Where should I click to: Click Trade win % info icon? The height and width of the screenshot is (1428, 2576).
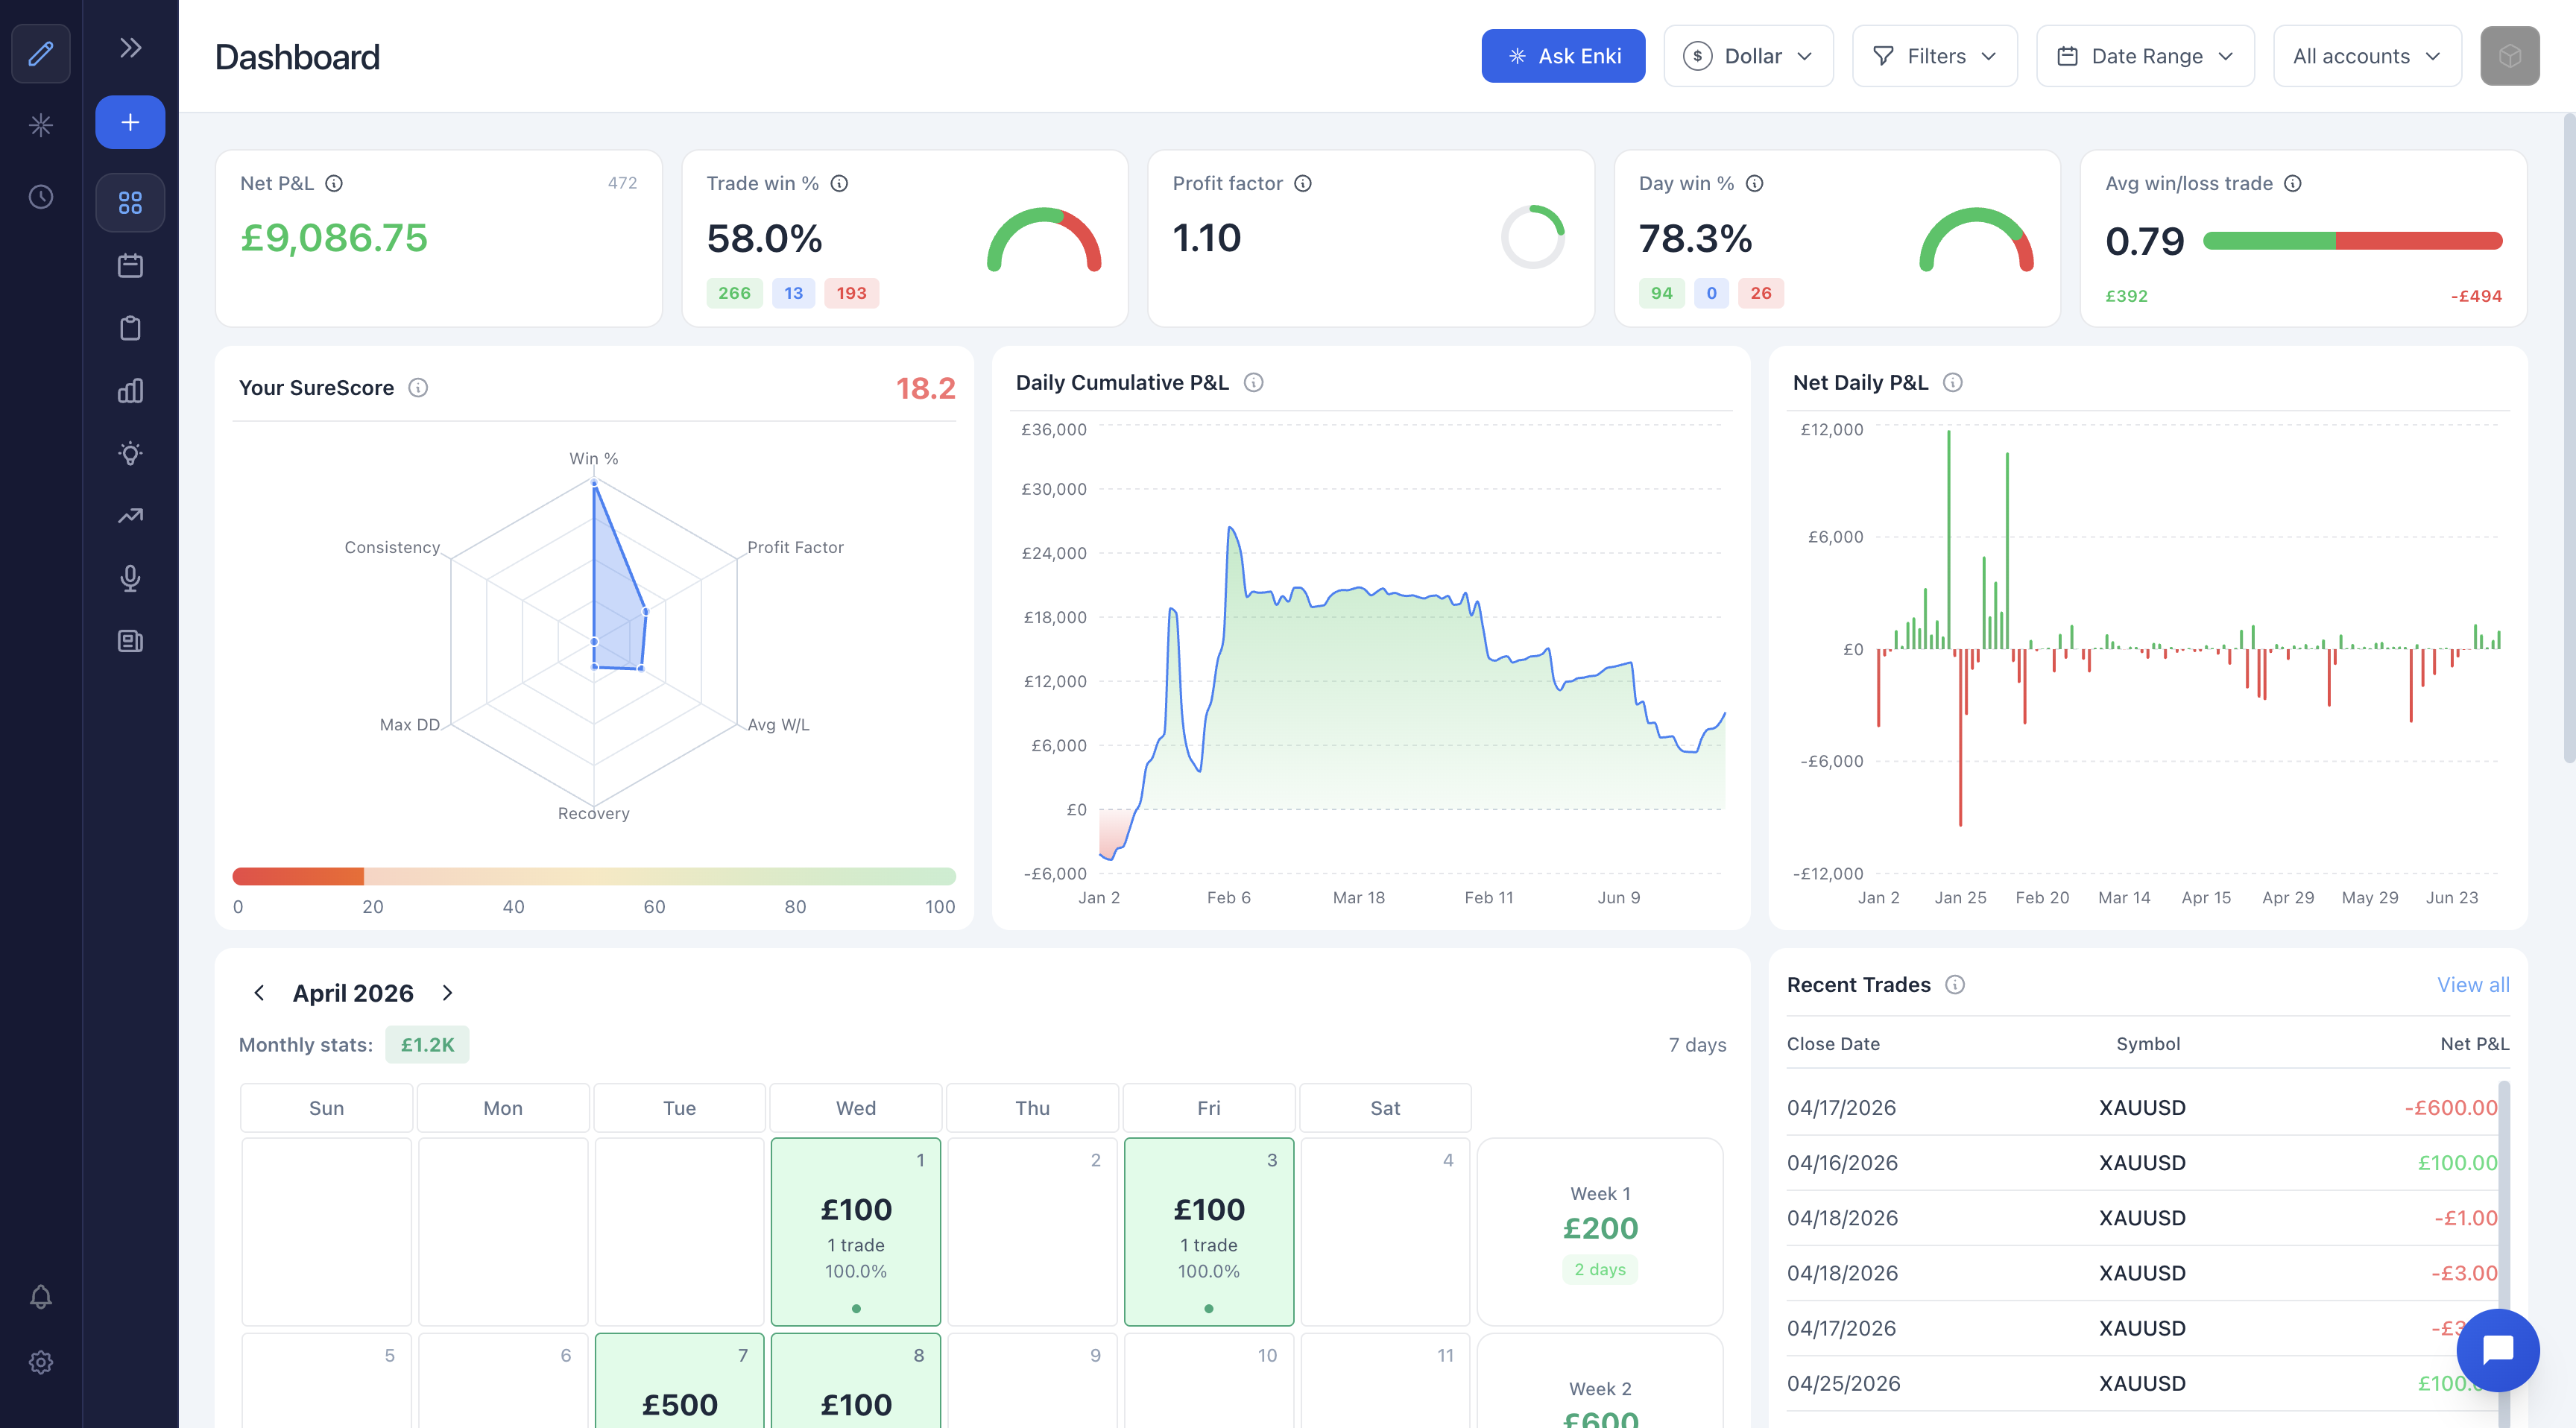click(839, 183)
